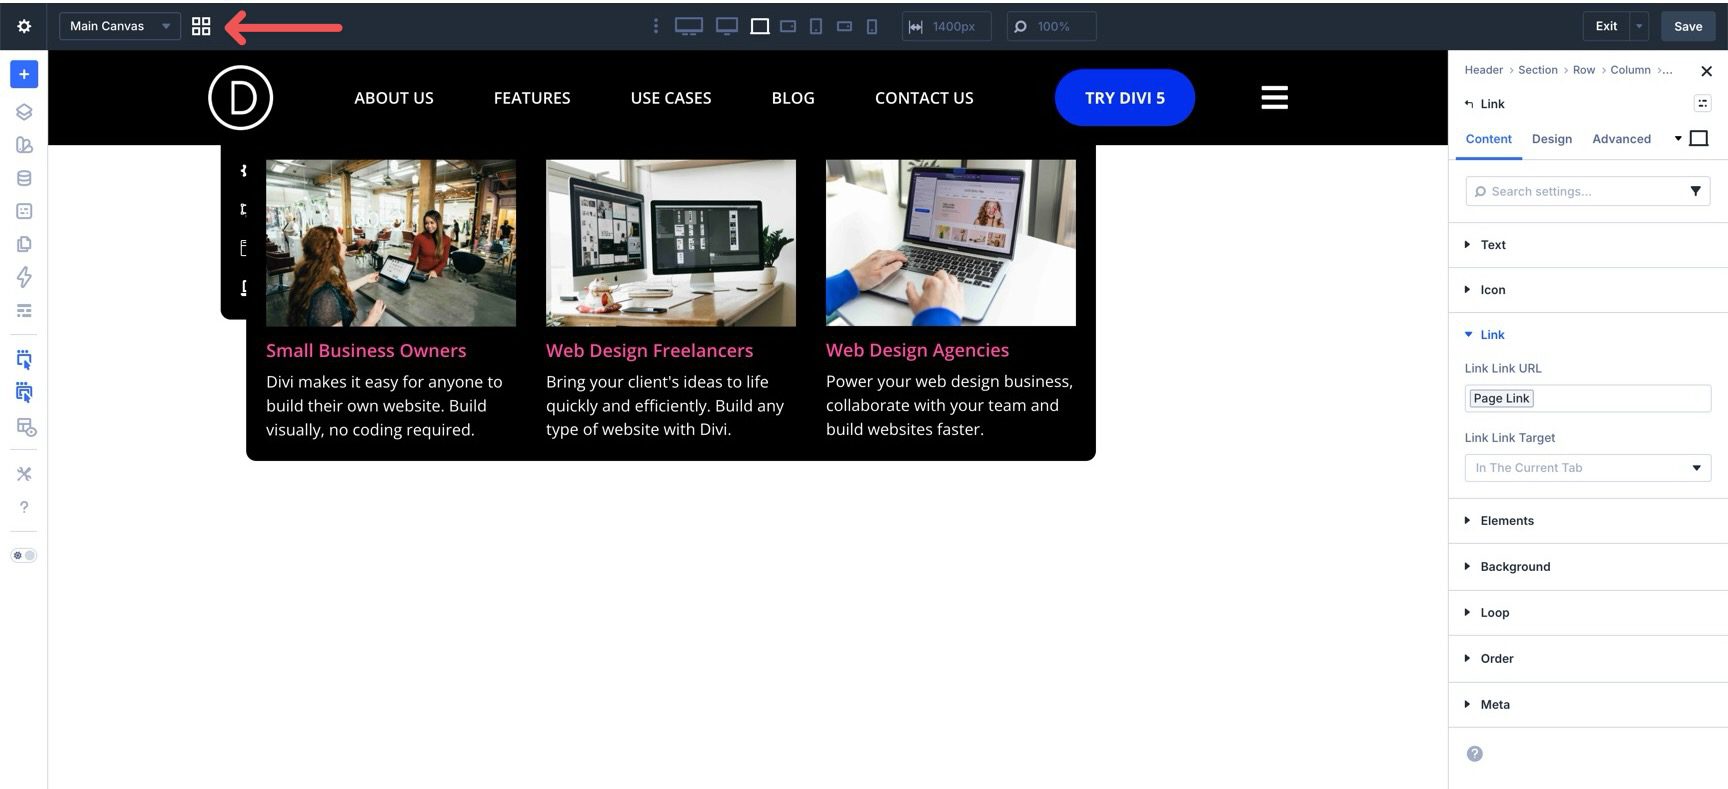Click Header in the breadcrumb
The width and height of the screenshot is (1728, 789).
coord(1483,70)
